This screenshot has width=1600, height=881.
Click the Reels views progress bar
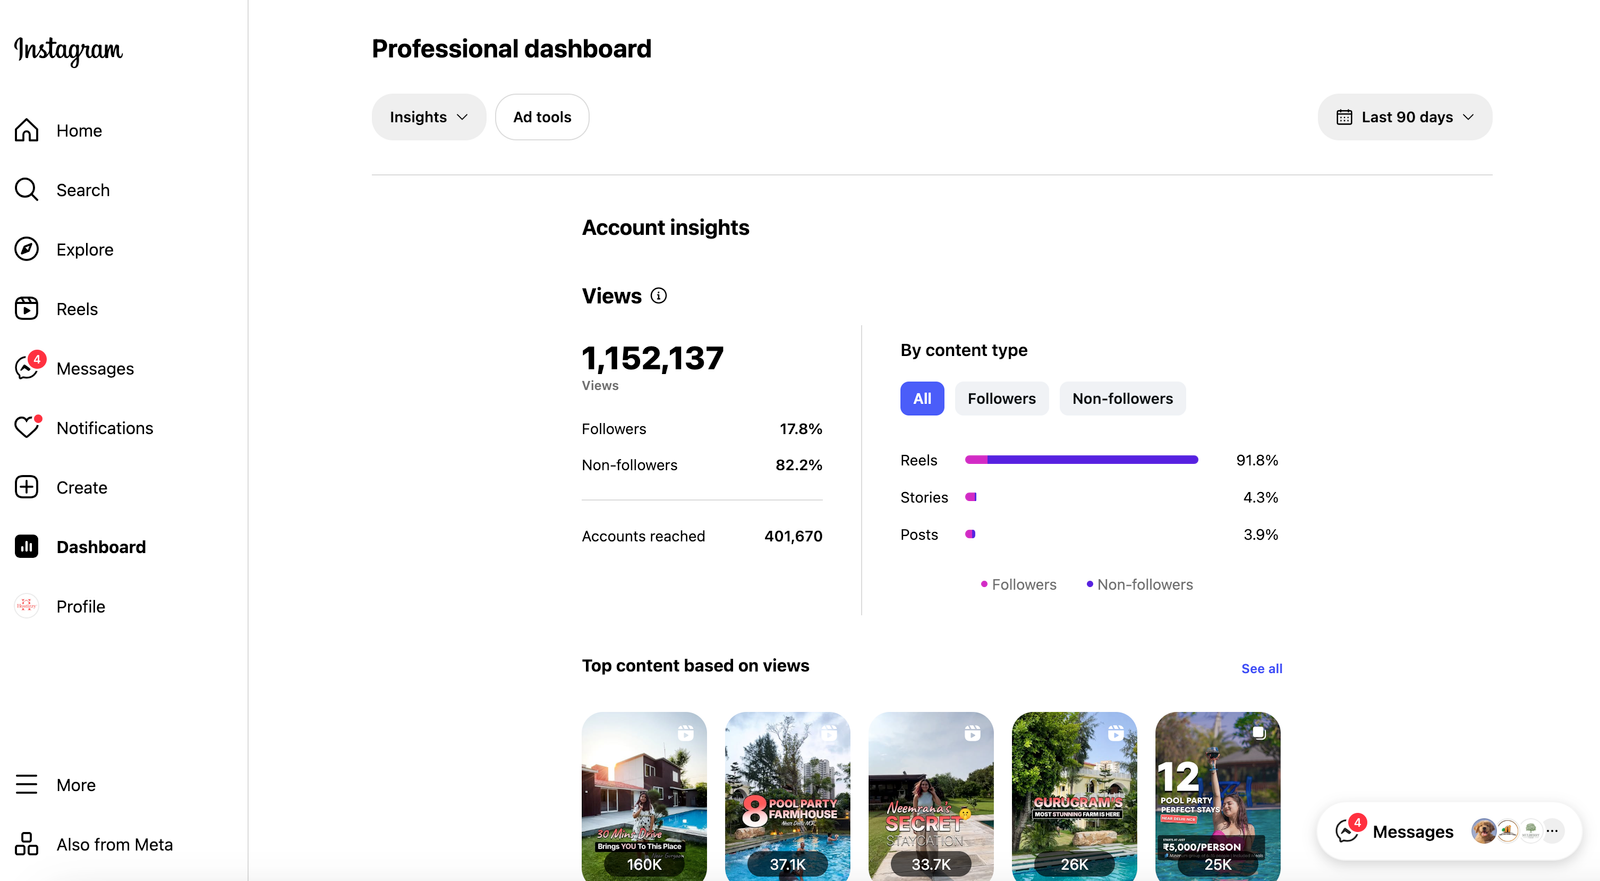[x=1081, y=460]
